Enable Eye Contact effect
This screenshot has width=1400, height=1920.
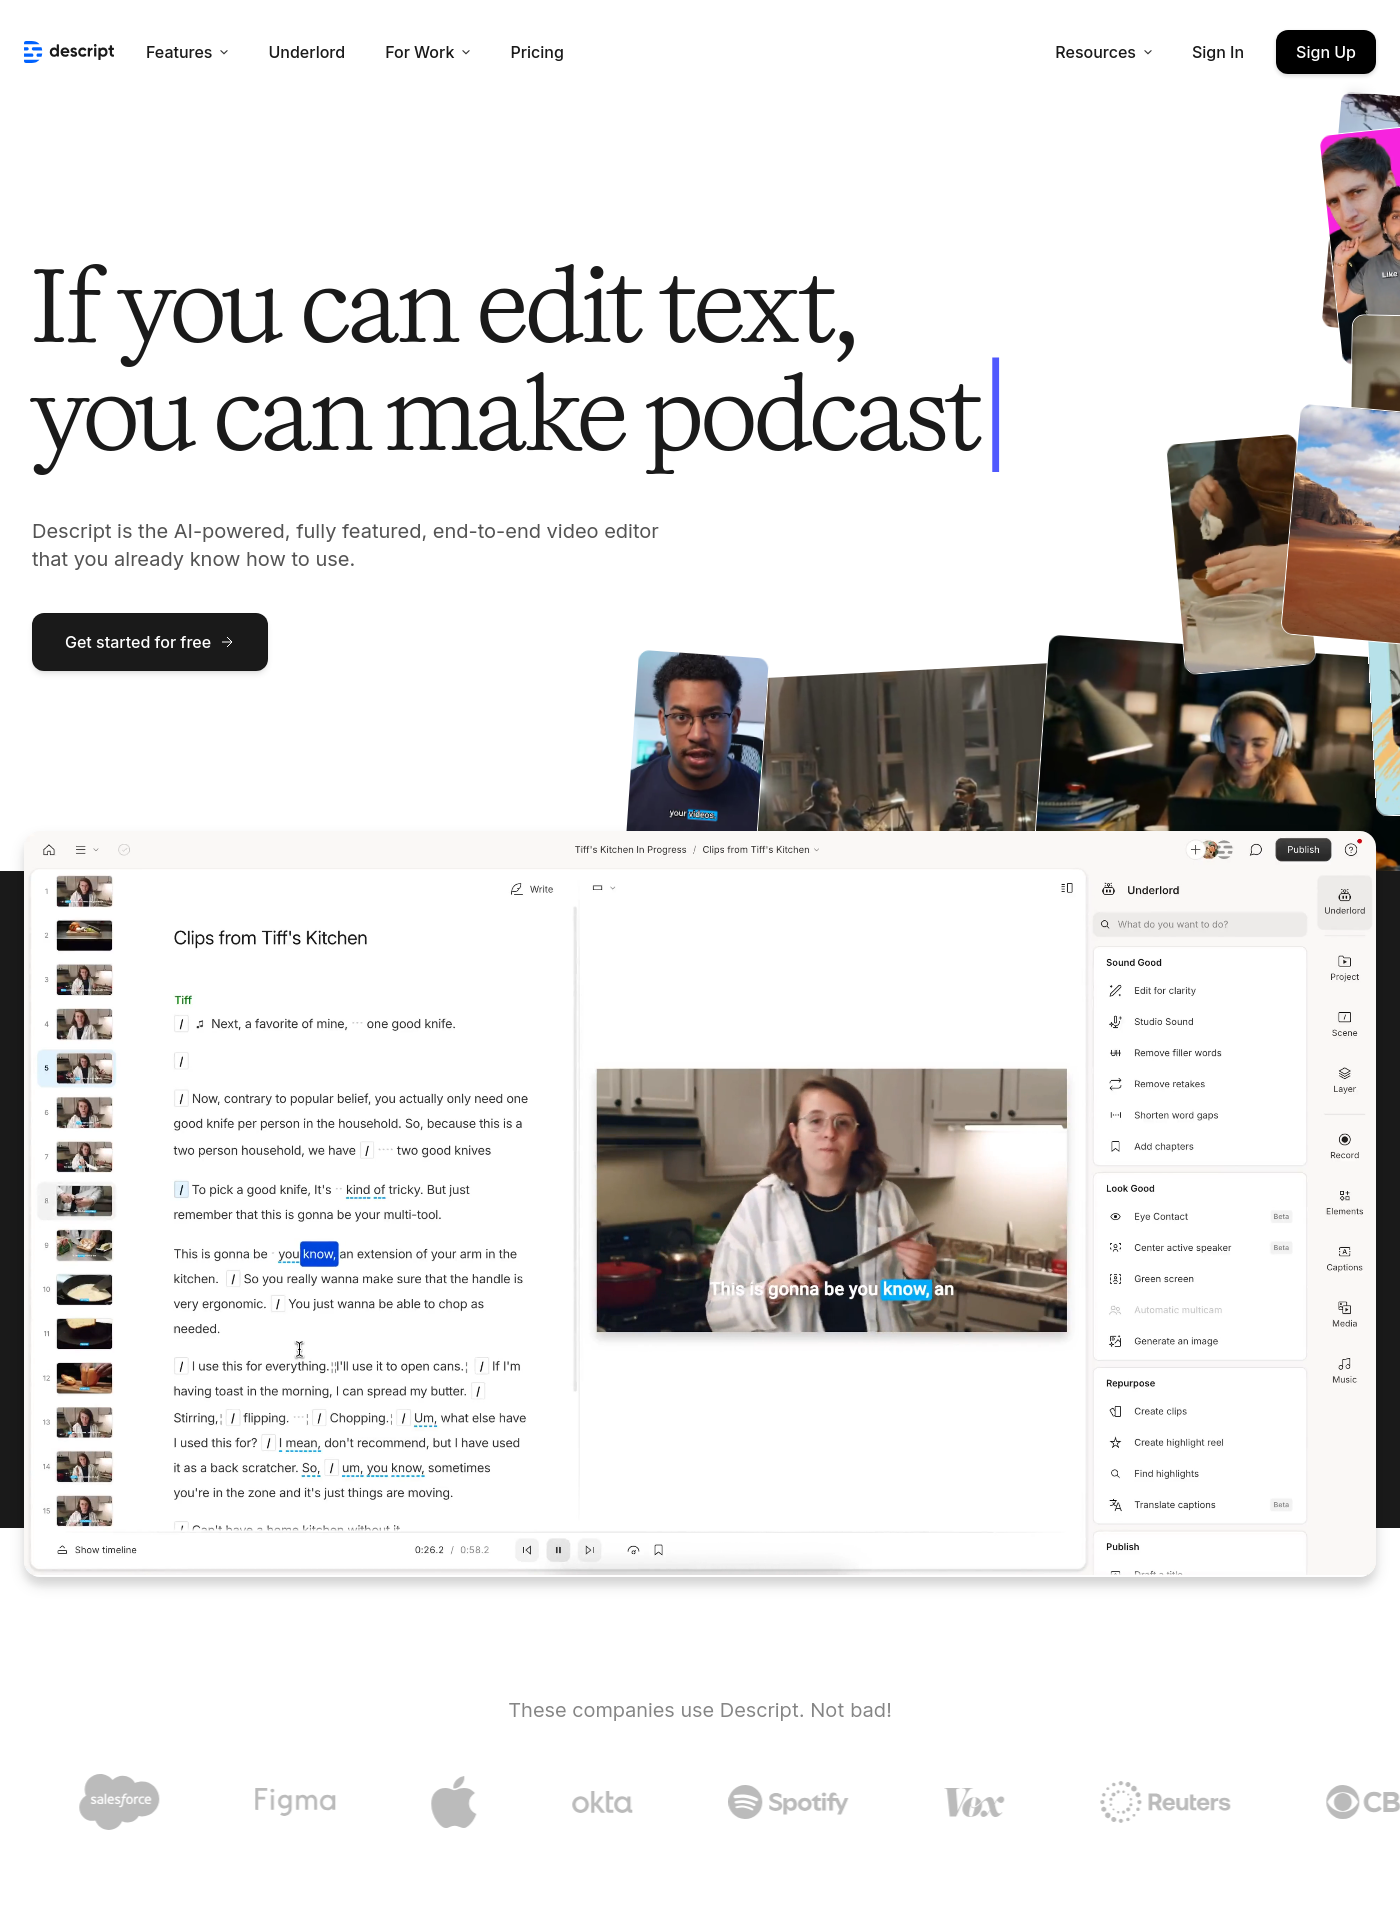point(1200,1217)
